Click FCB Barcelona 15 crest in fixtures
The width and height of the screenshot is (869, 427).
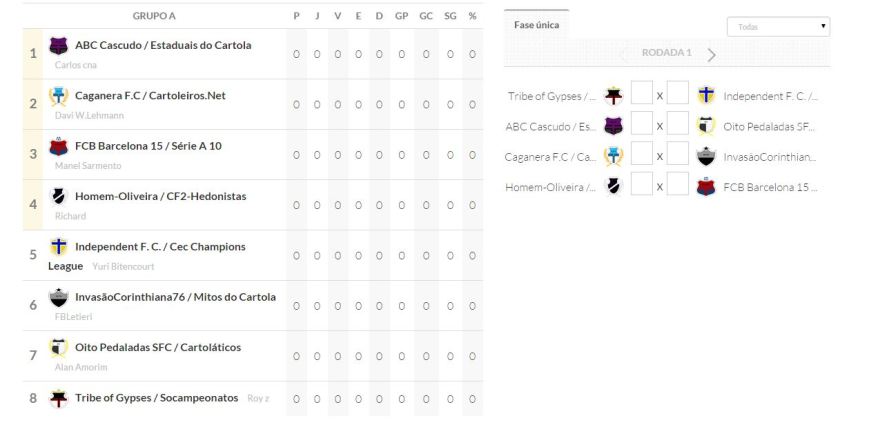click(x=706, y=186)
